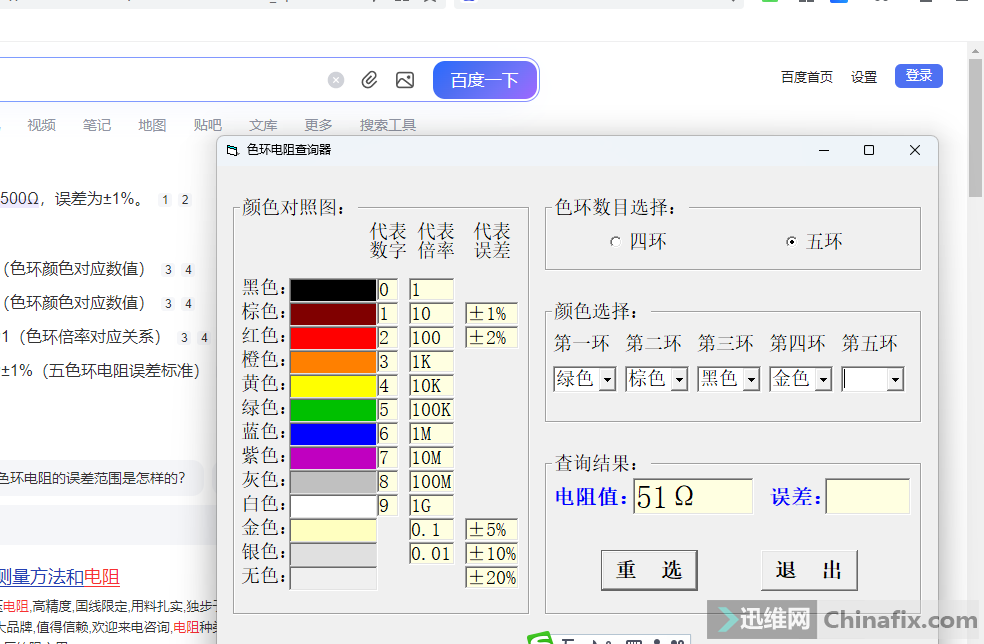Click the resistor app title bar icon
This screenshot has height=644, width=984.
click(x=233, y=151)
